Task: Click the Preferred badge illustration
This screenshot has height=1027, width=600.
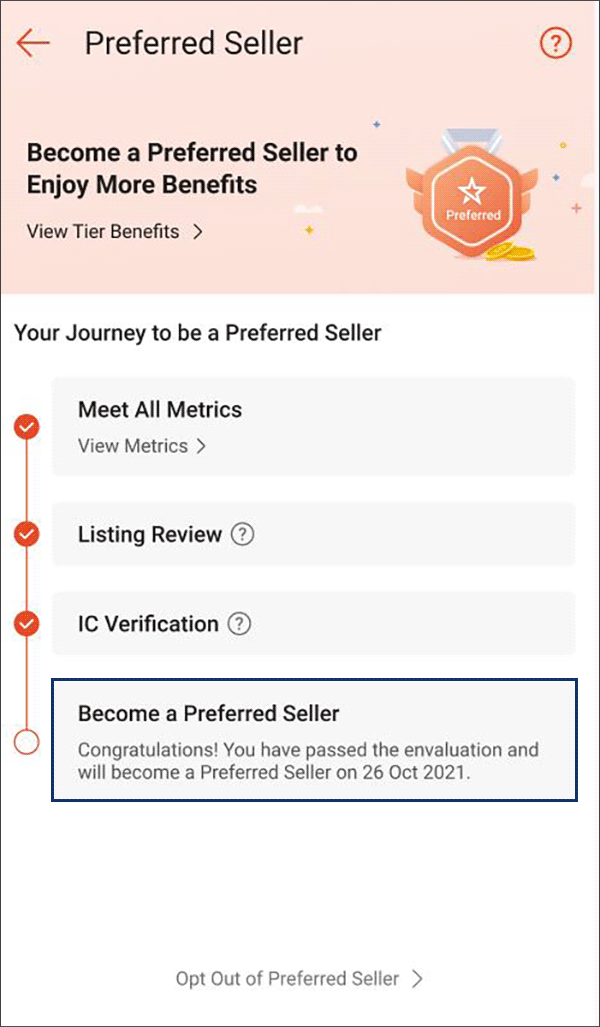Action: click(x=472, y=195)
